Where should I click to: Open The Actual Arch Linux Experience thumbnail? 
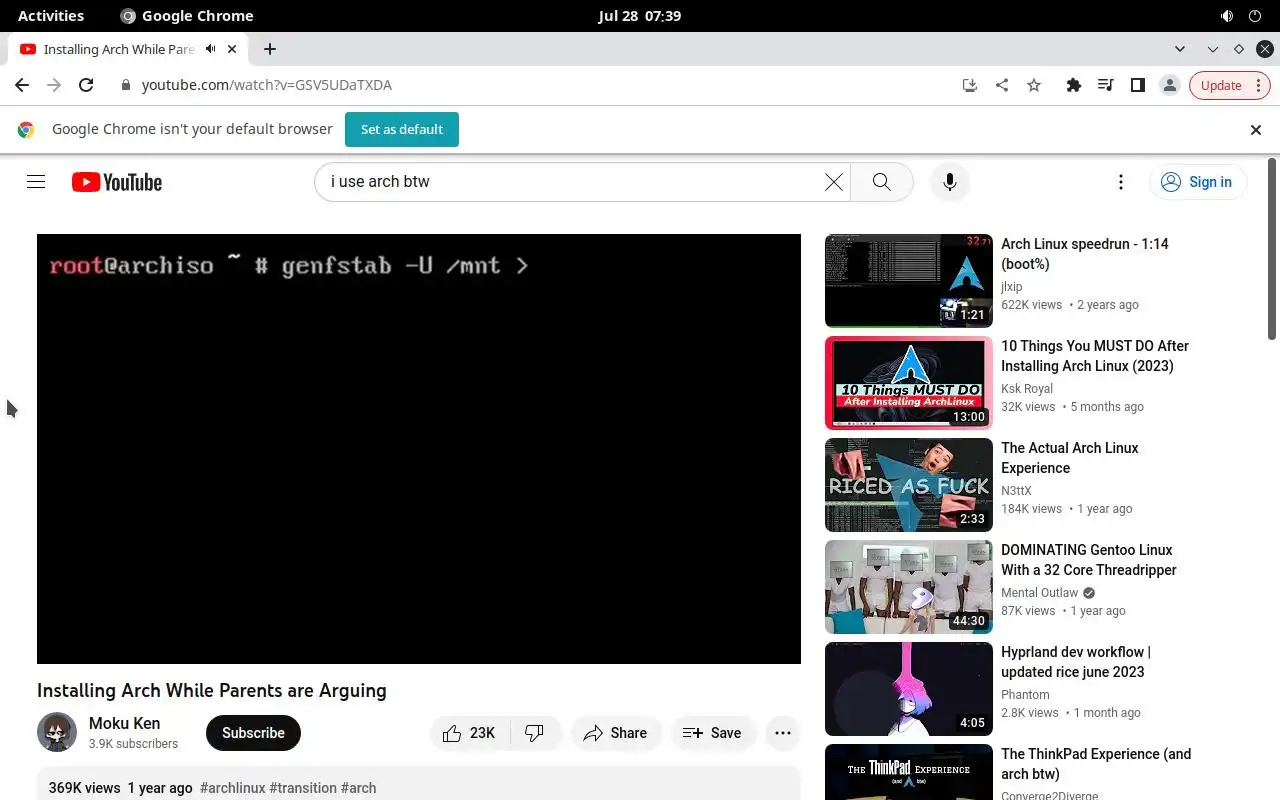click(909, 485)
